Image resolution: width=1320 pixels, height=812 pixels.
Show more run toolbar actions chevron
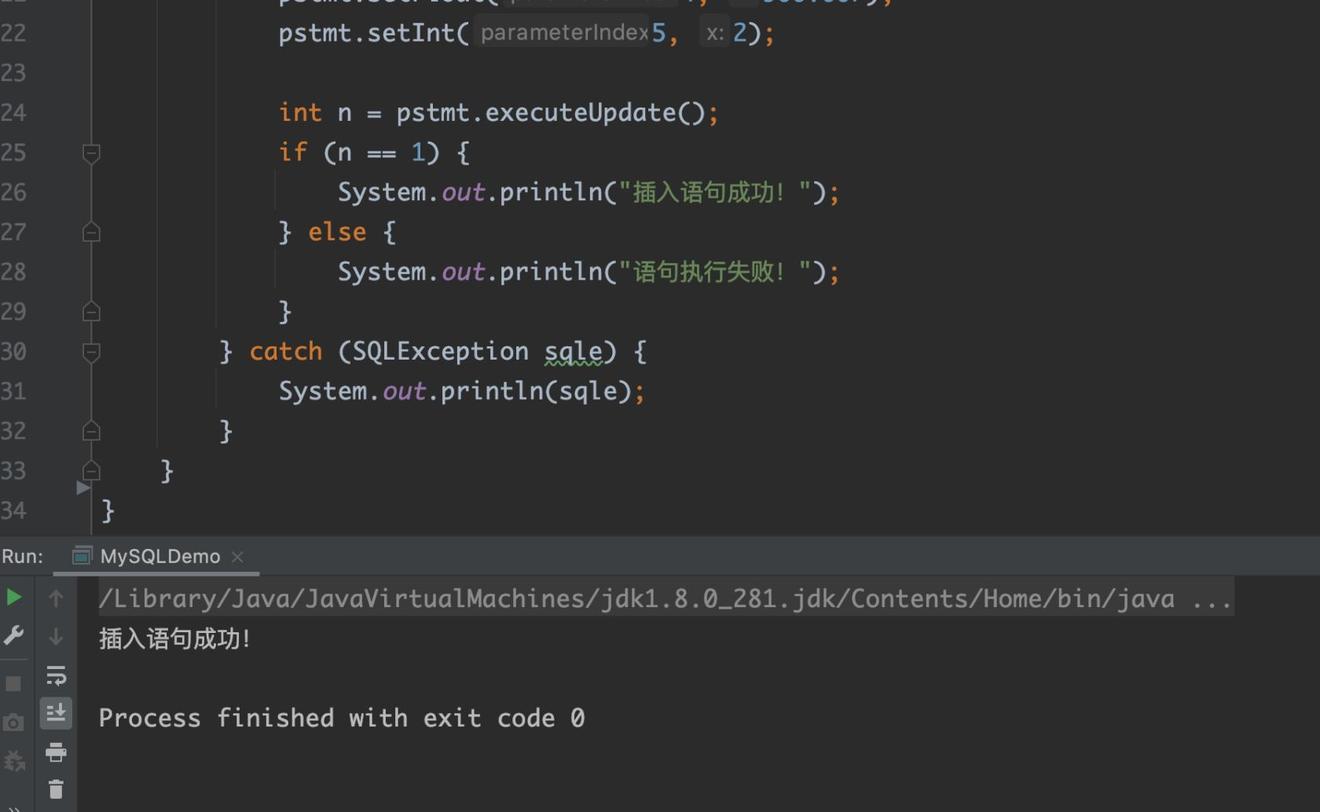(x=14, y=807)
